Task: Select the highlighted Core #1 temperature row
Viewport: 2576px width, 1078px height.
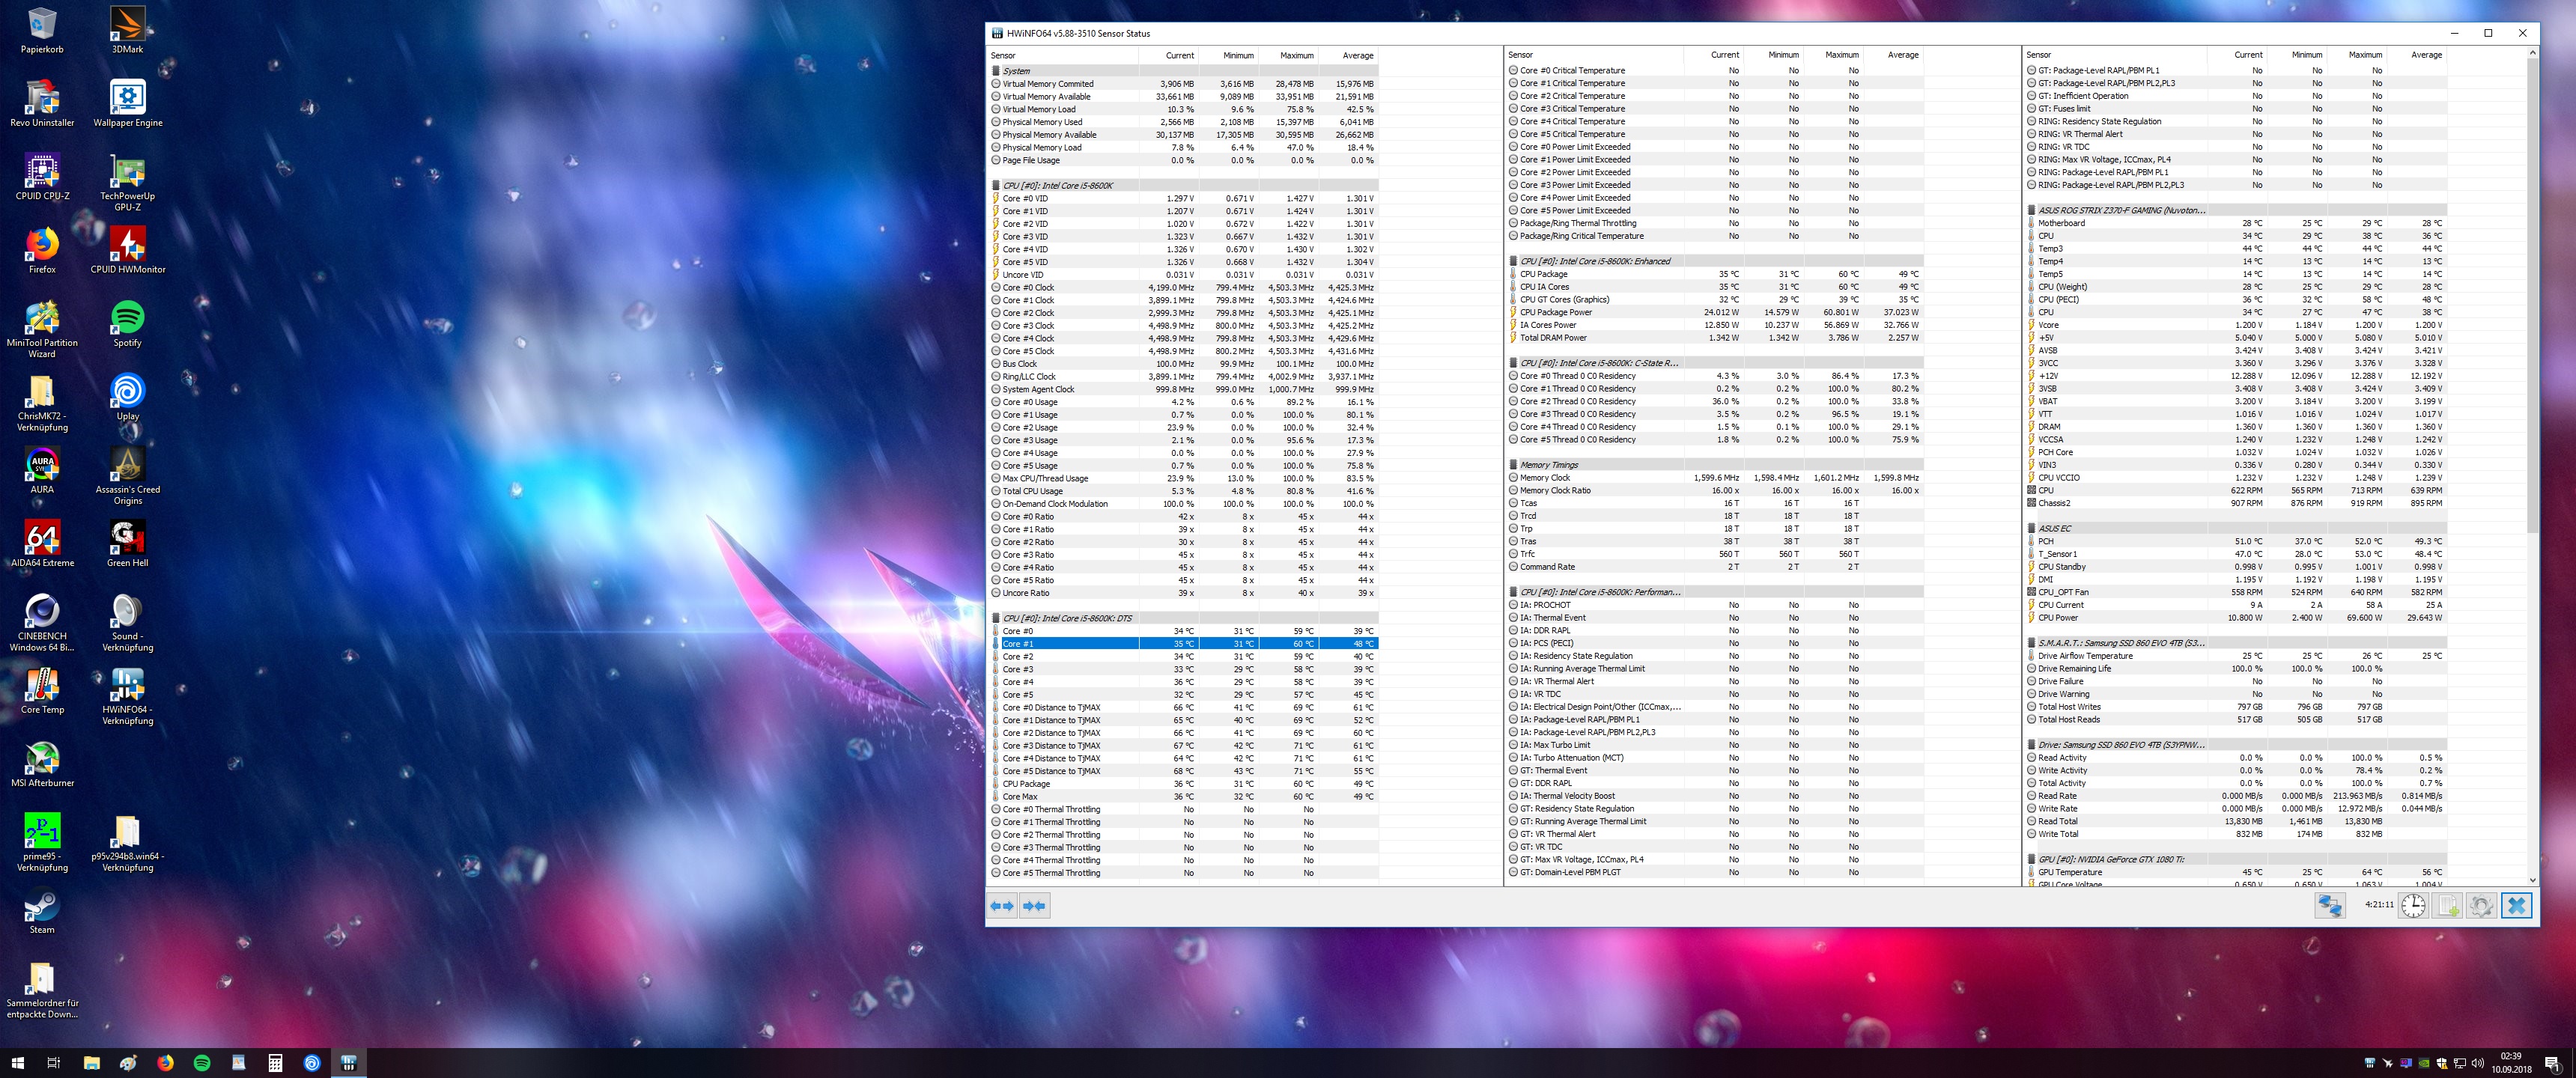Action: 1184,644
